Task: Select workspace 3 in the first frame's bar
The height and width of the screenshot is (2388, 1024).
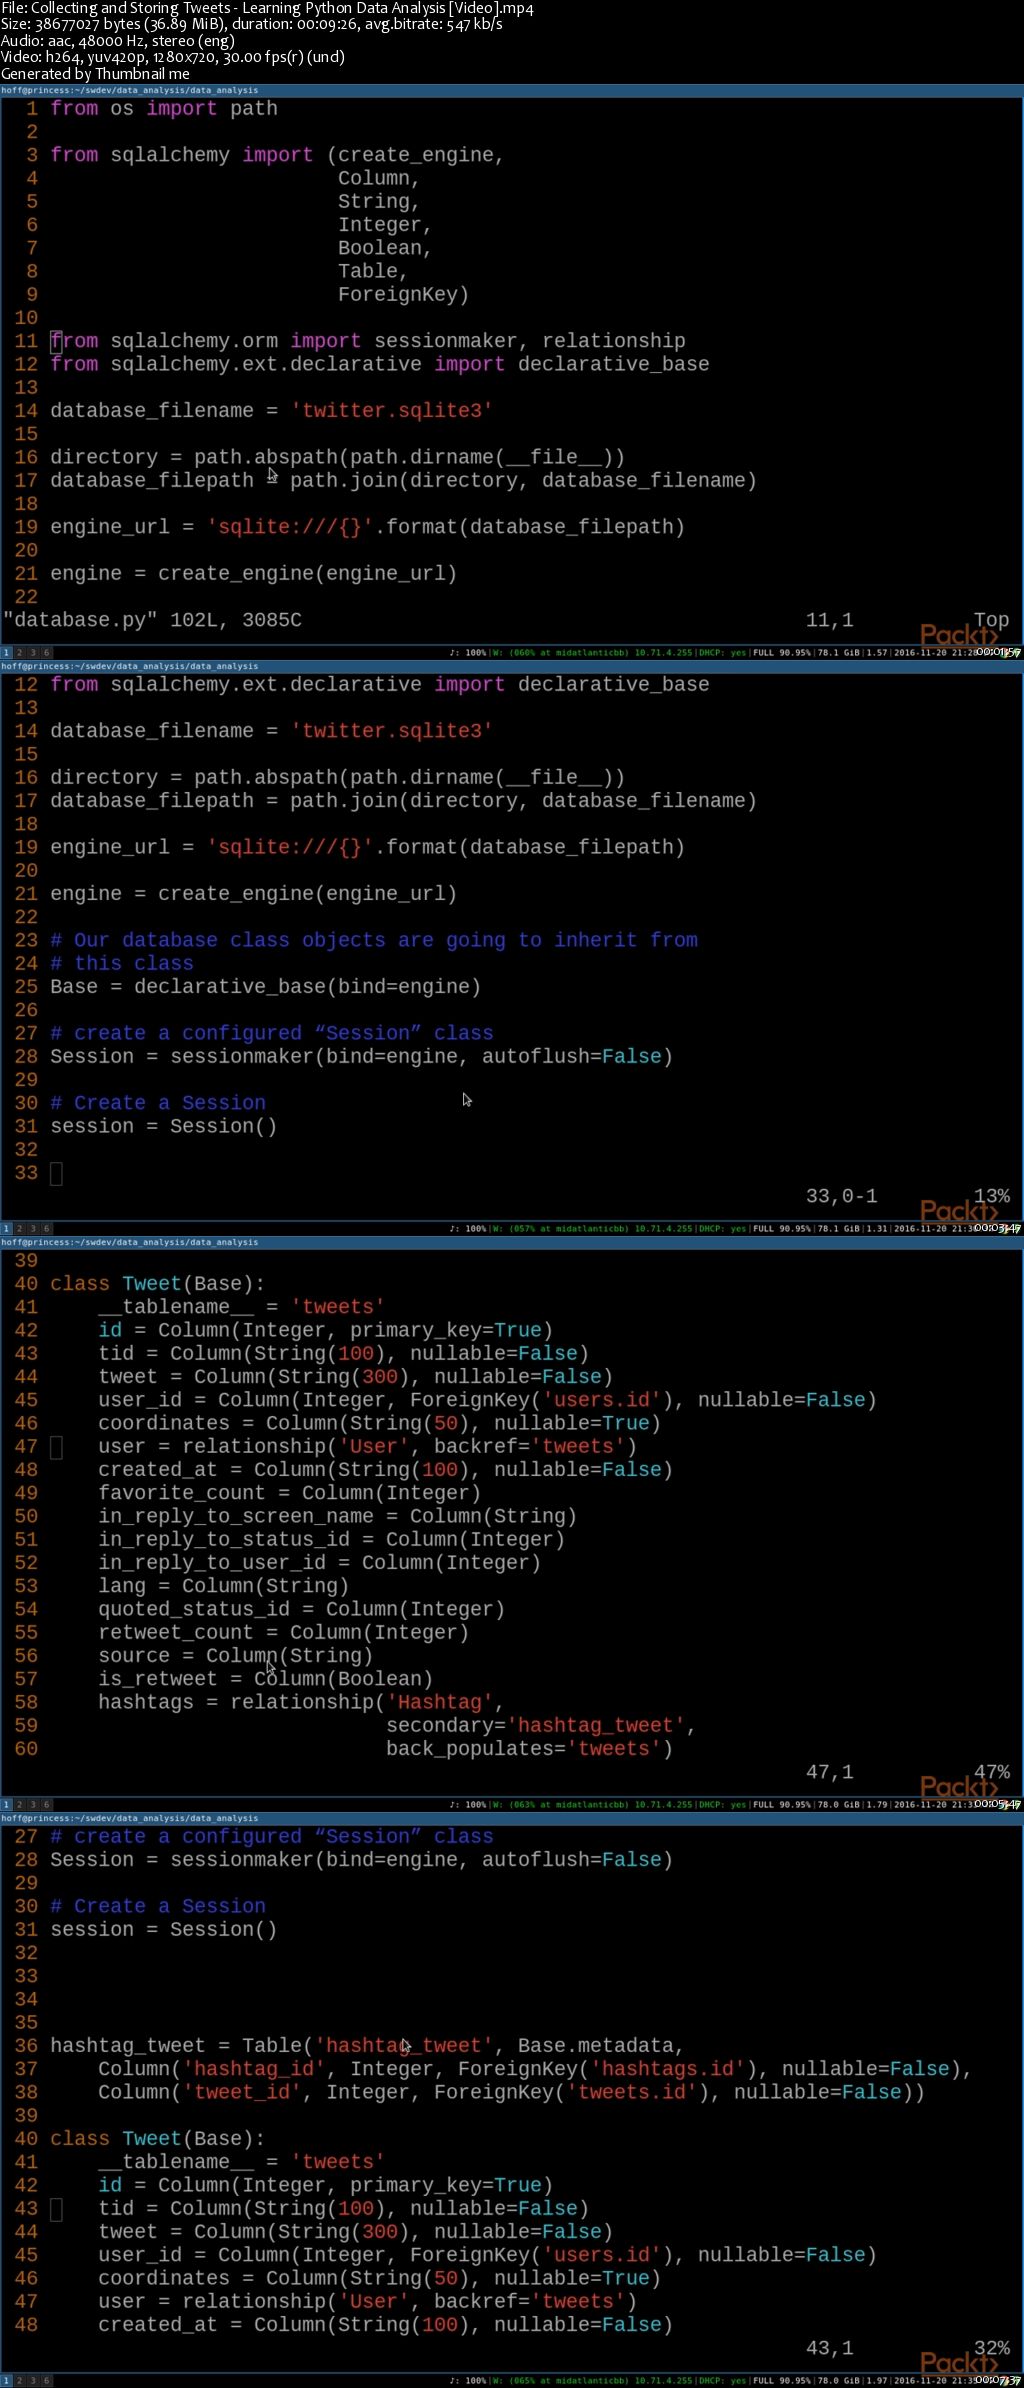Action: [32, 653]
